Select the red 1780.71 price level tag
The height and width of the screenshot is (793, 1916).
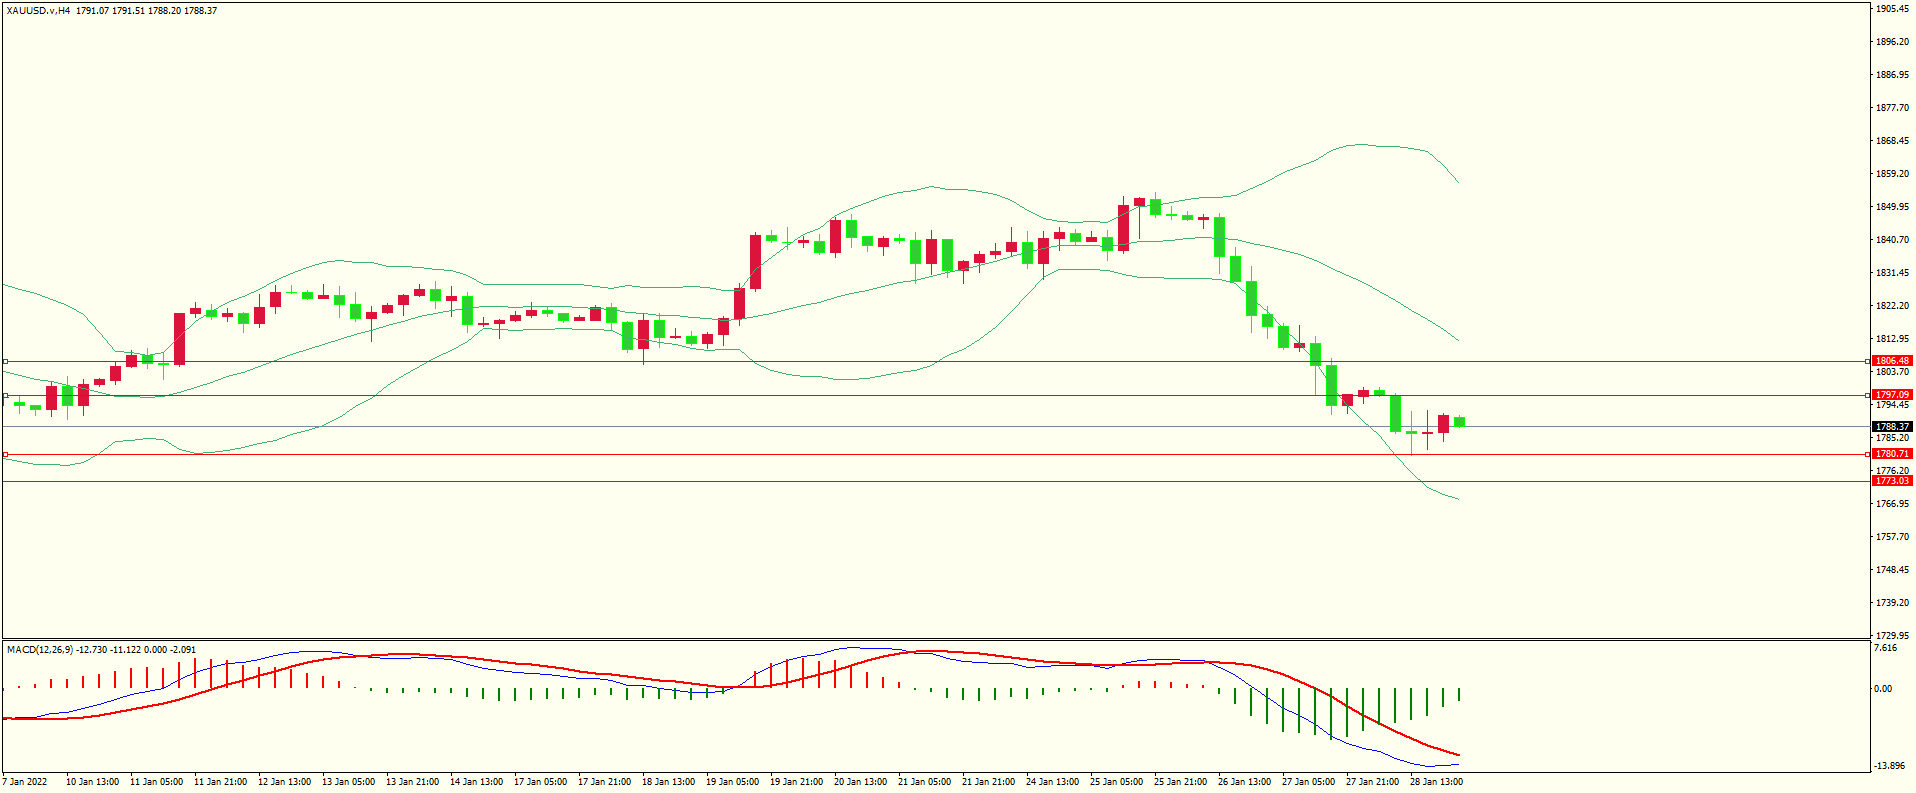pyautogui.click(x=1892, y=454)
